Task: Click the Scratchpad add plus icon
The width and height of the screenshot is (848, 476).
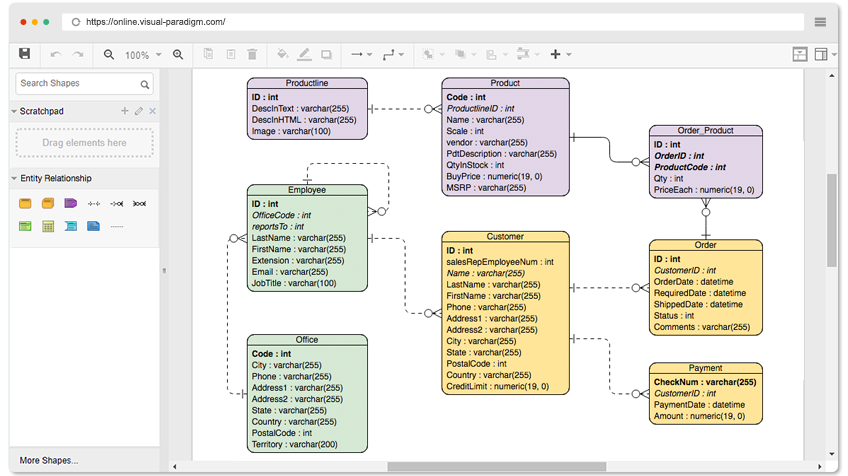Action: tap(124, 110)
